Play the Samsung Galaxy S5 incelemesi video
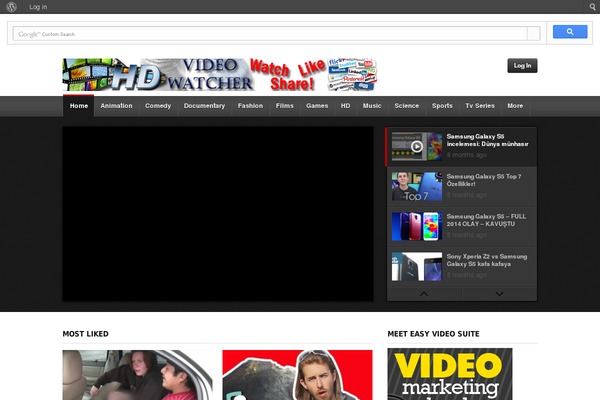This screenshot has width=600, height=400. 417,146
